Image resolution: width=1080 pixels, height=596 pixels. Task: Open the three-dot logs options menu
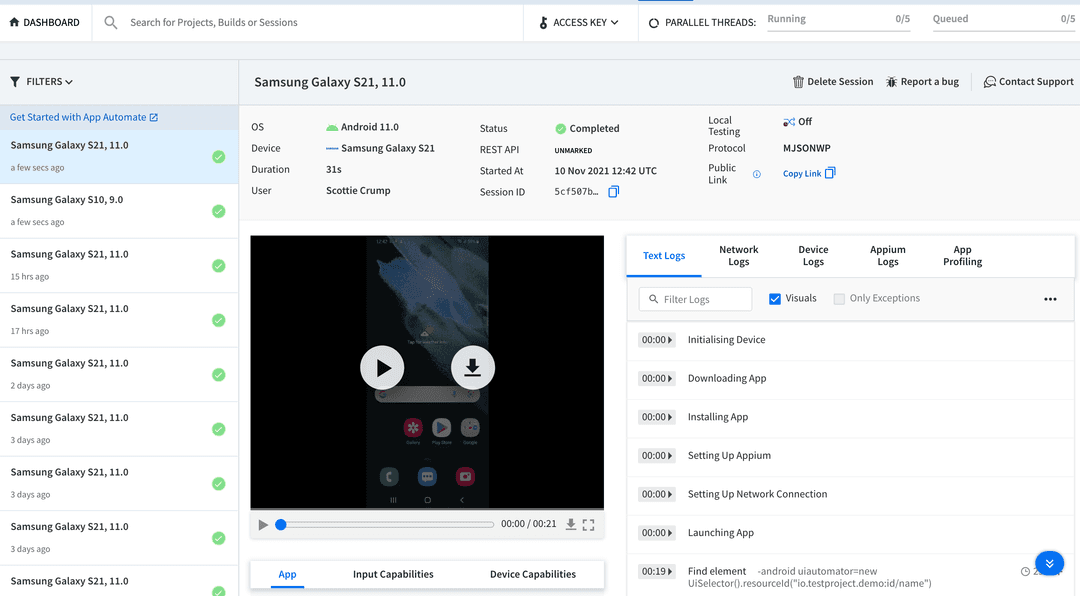pyautogui.click(x=1050, y=299)
